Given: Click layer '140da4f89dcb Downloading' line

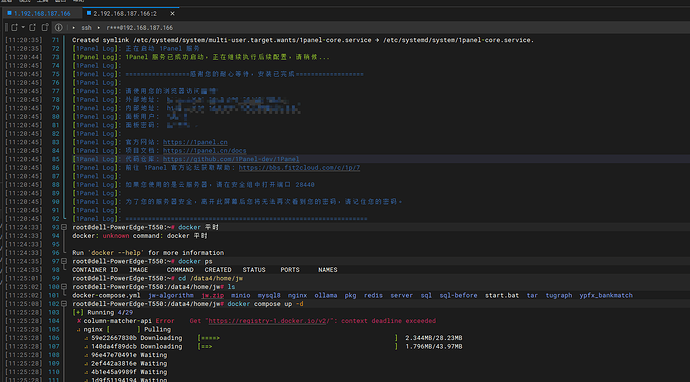Looking at the screenshot, I should click(136, 346).
